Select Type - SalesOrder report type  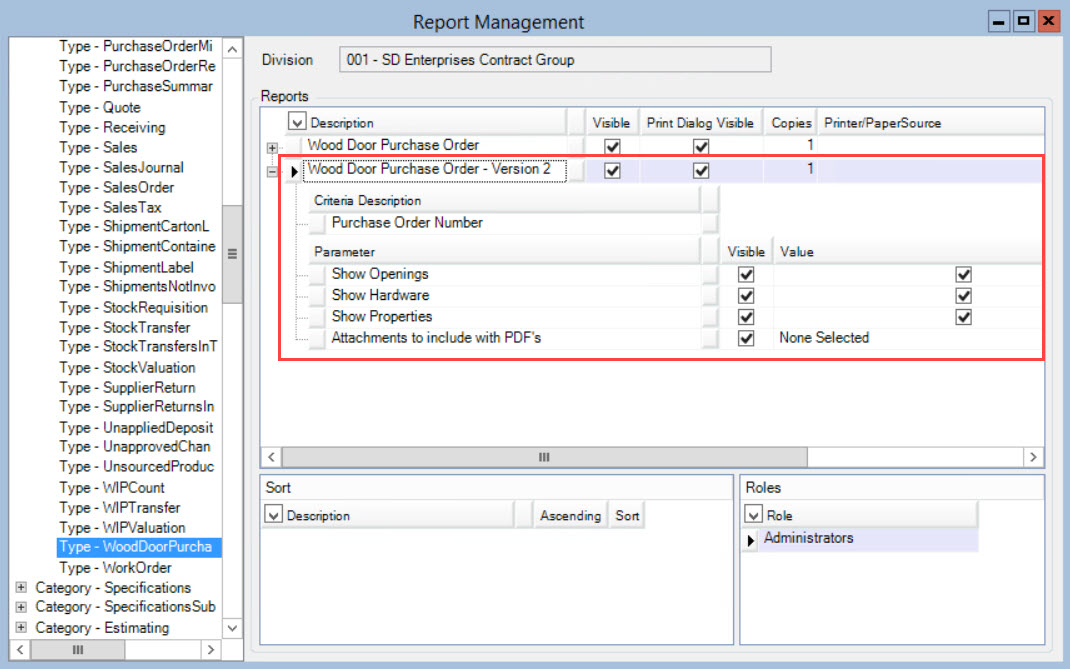point(116,187)
